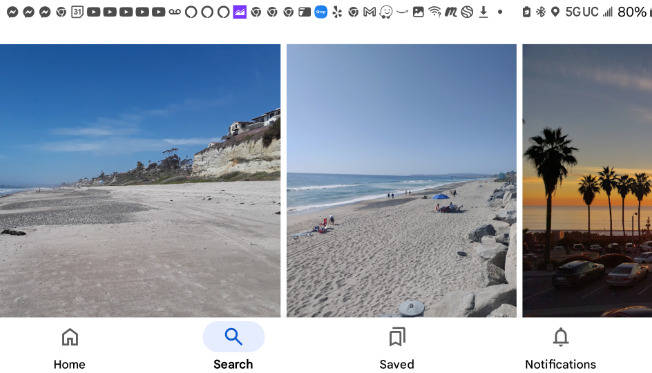Screen dimensions: 652x373
Task: Tap the Bluetooth status icon
Action: (x=541, y=12)
